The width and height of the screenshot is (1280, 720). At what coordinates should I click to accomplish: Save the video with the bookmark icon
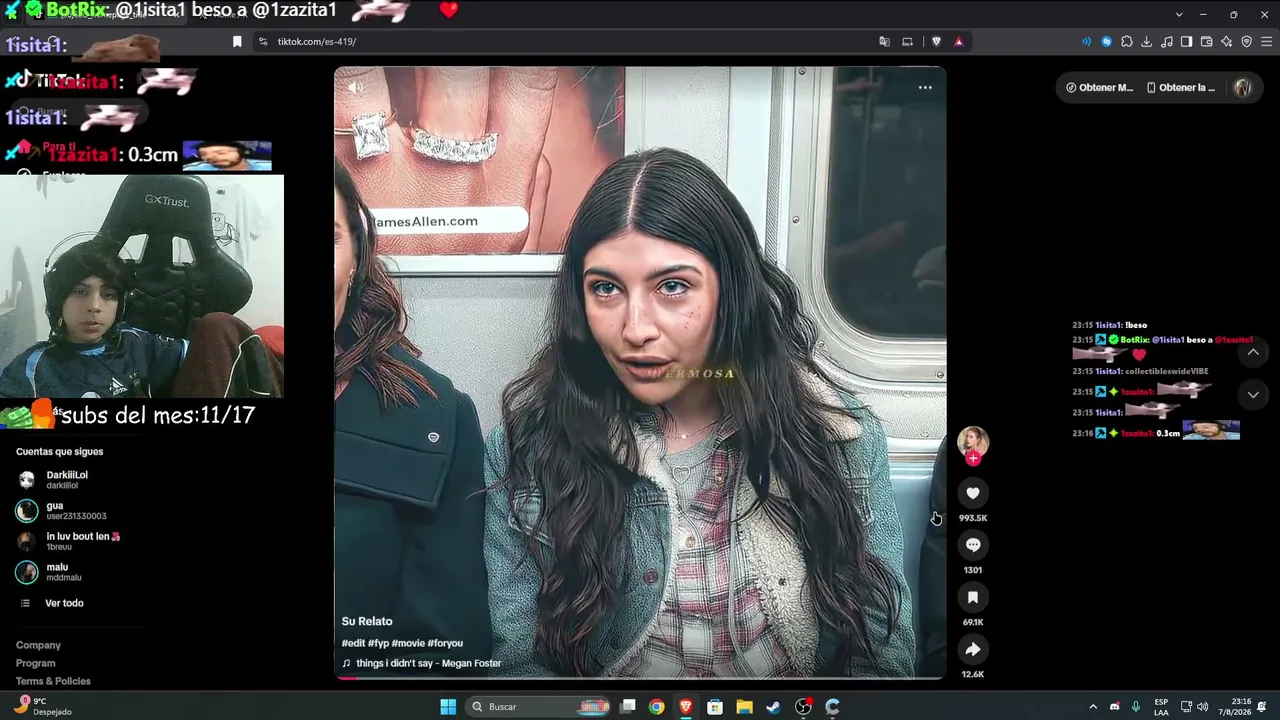tap(973, 597)
